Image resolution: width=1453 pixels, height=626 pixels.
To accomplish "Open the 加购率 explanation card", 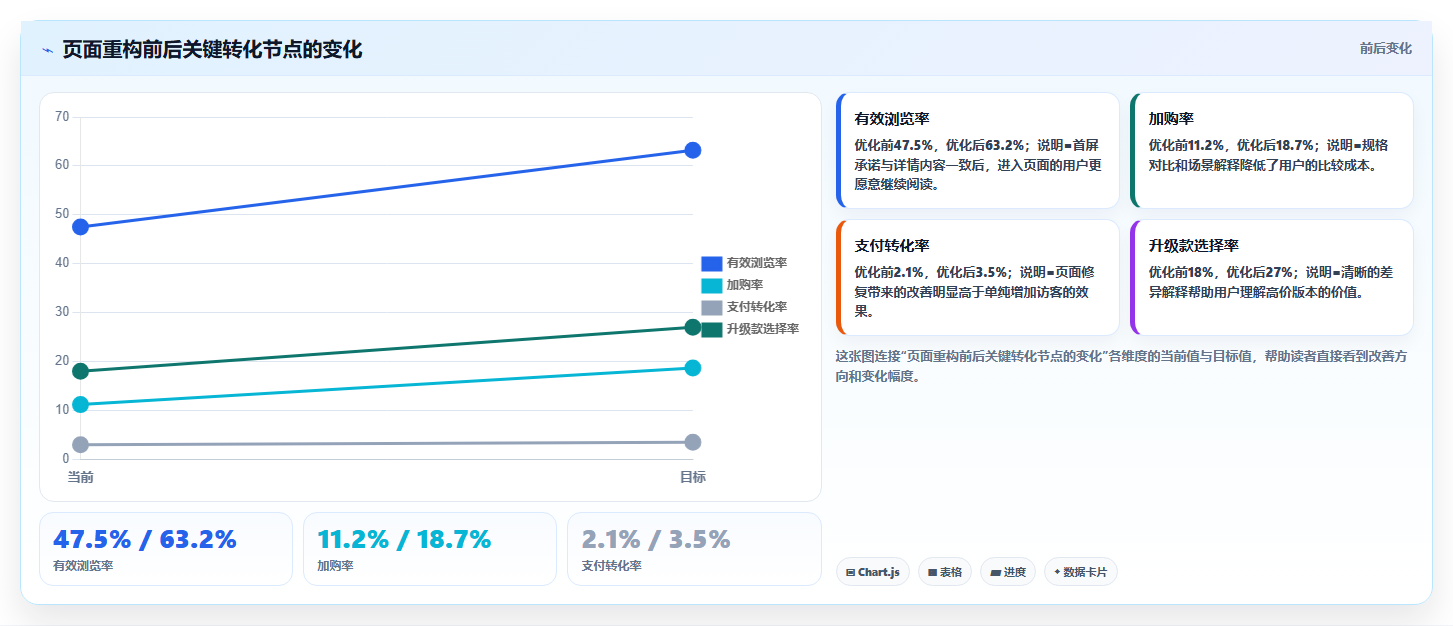I will click(1271, 150).
